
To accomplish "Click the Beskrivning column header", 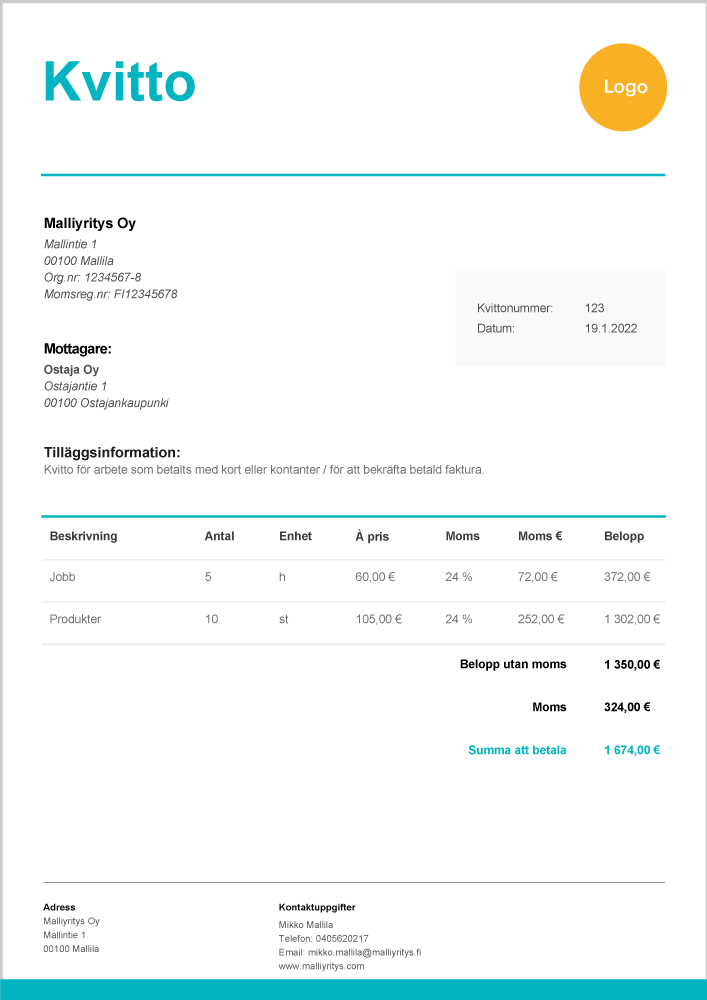I will tap(83, 536).
